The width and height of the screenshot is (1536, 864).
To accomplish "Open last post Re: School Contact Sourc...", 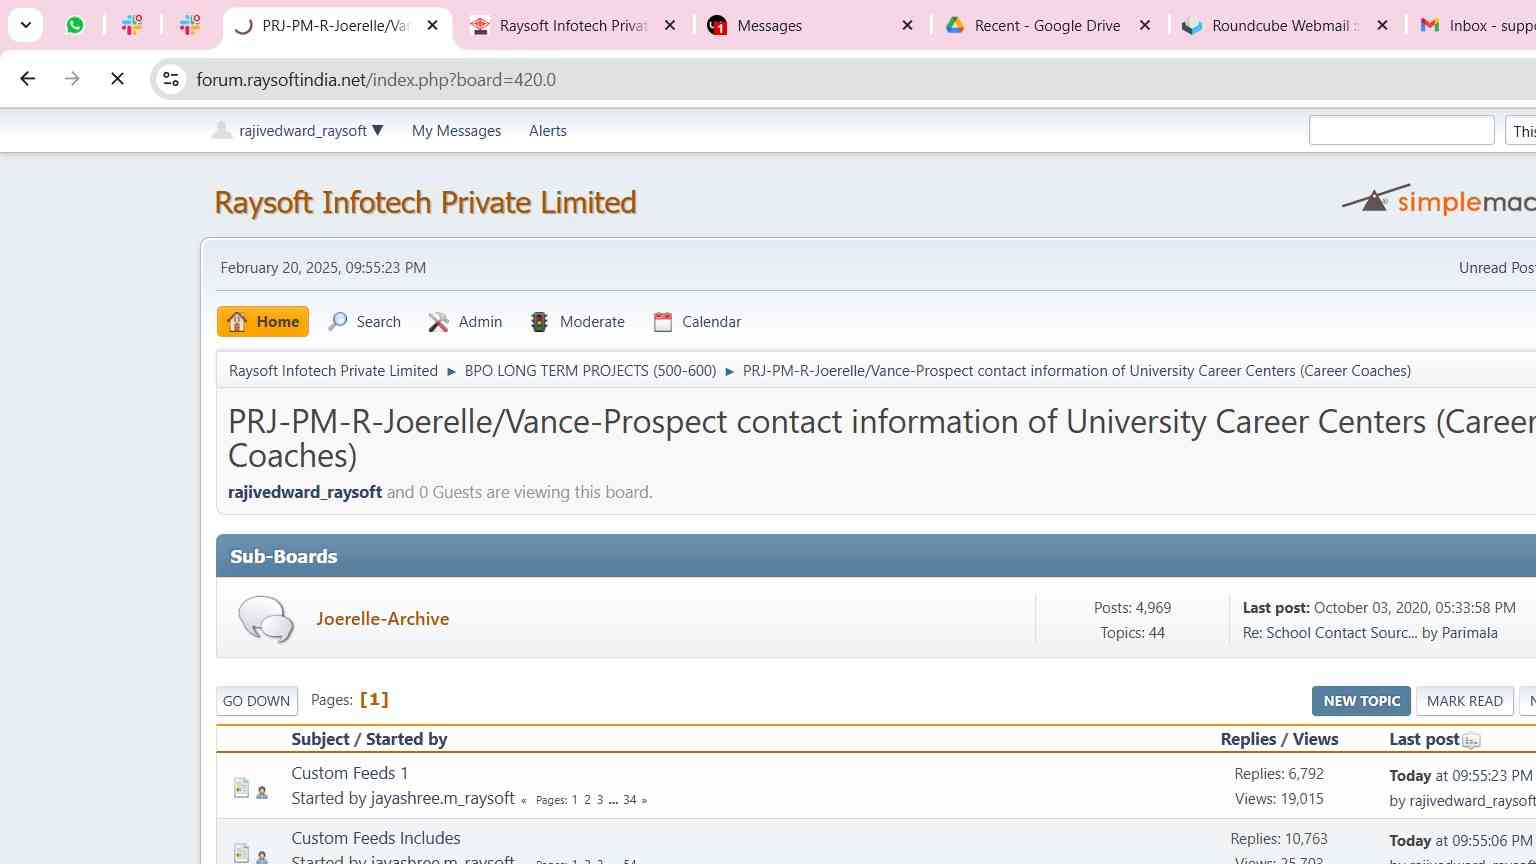I will [1330, 633].
